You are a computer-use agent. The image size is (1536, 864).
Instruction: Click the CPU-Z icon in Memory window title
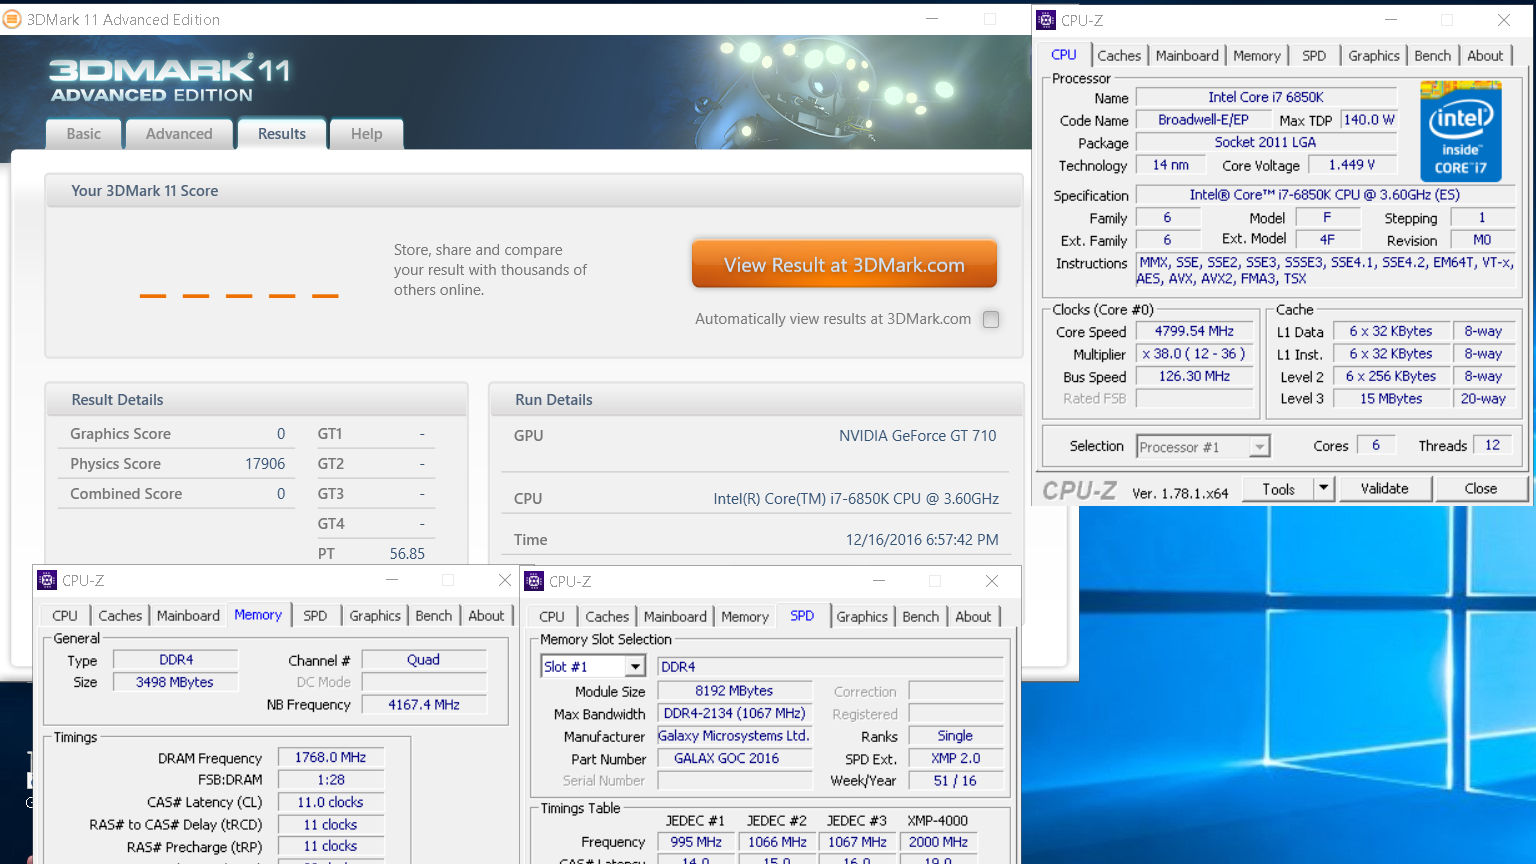click(47, 580)
